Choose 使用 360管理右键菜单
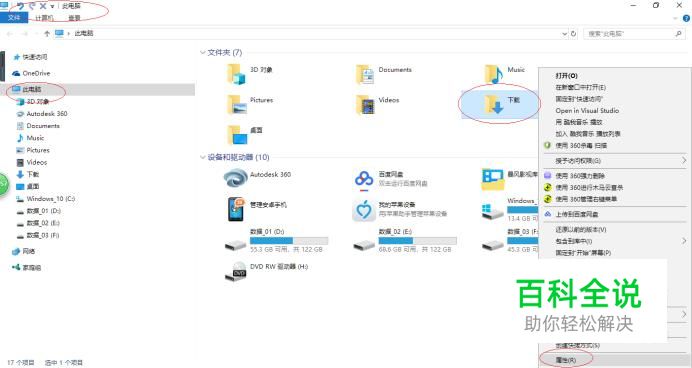Screen dimensions: 692x368 pyautogui.click(x=586, y=199)
